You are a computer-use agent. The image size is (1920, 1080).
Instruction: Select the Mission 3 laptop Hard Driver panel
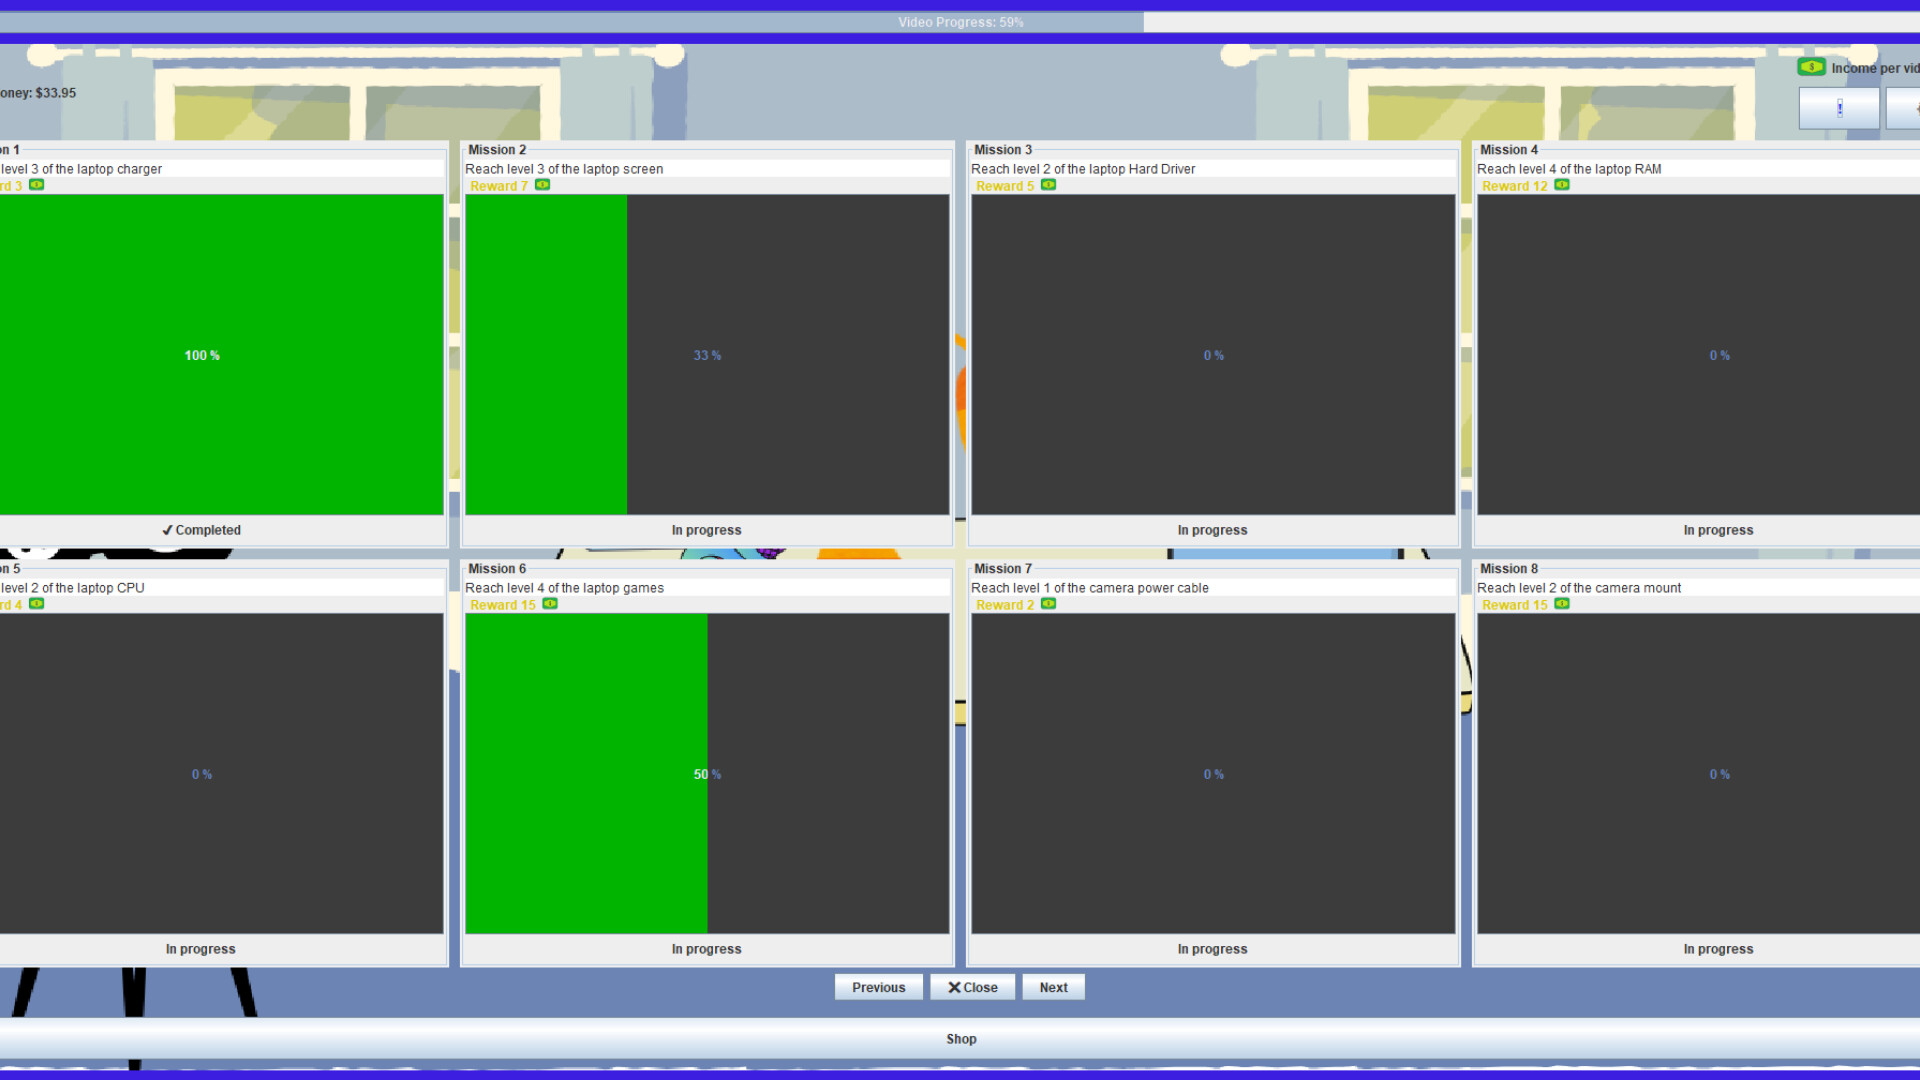pyautogui.click(x=1212, y=355)
